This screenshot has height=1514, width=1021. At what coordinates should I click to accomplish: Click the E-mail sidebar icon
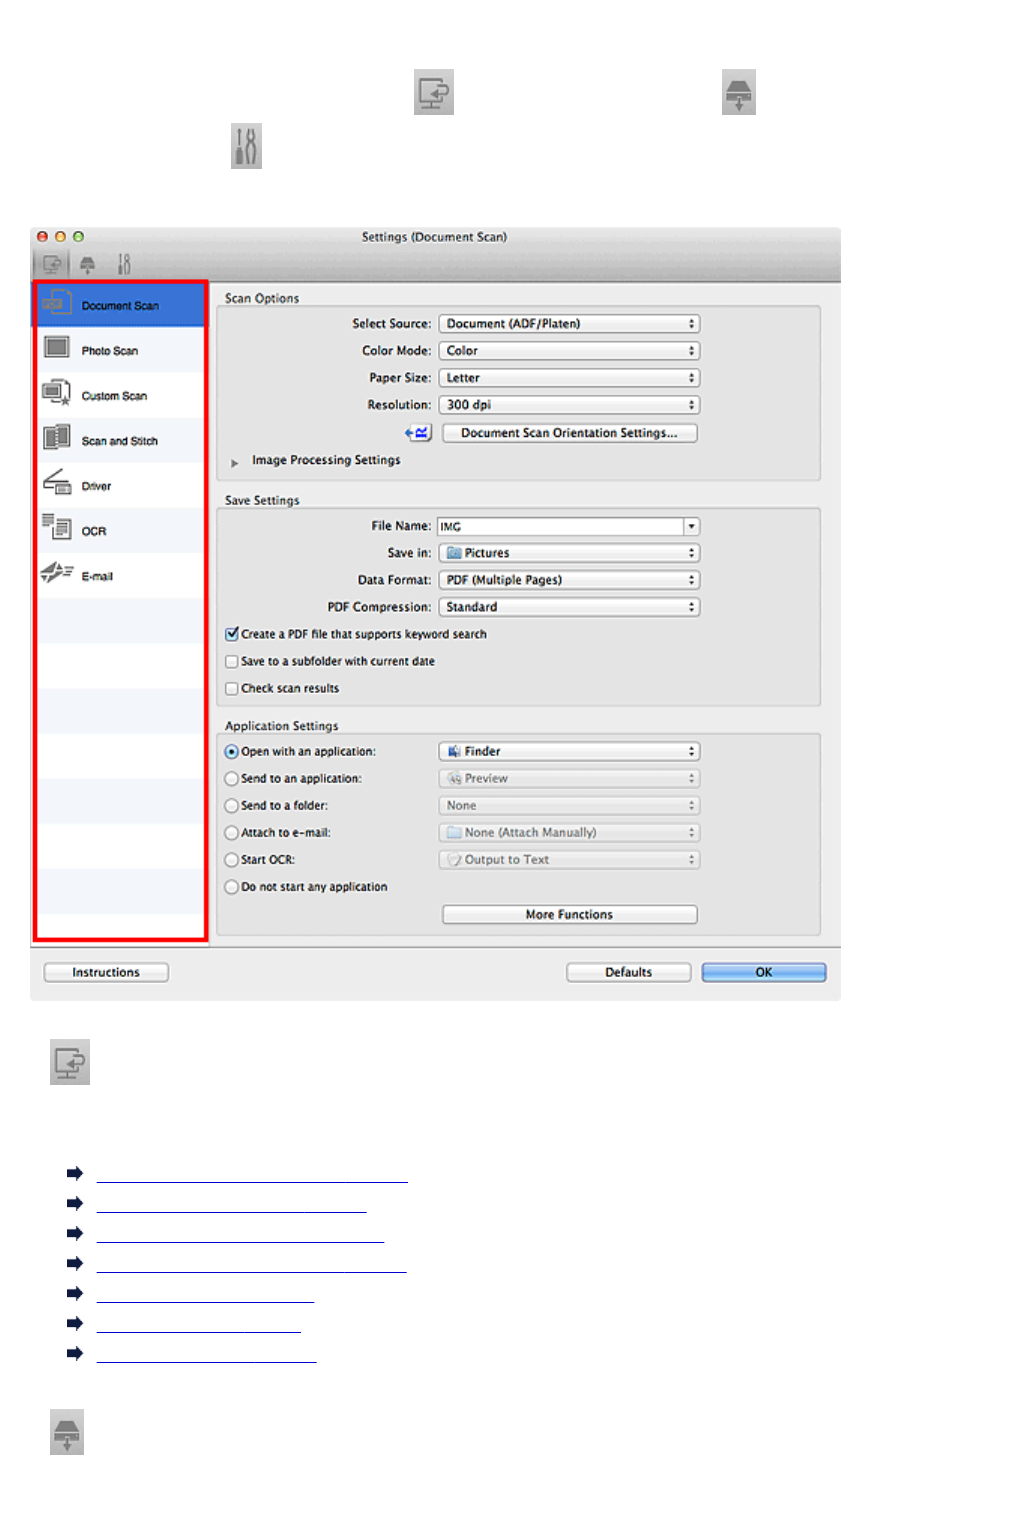pyautogui.click(x=56, y=572)
